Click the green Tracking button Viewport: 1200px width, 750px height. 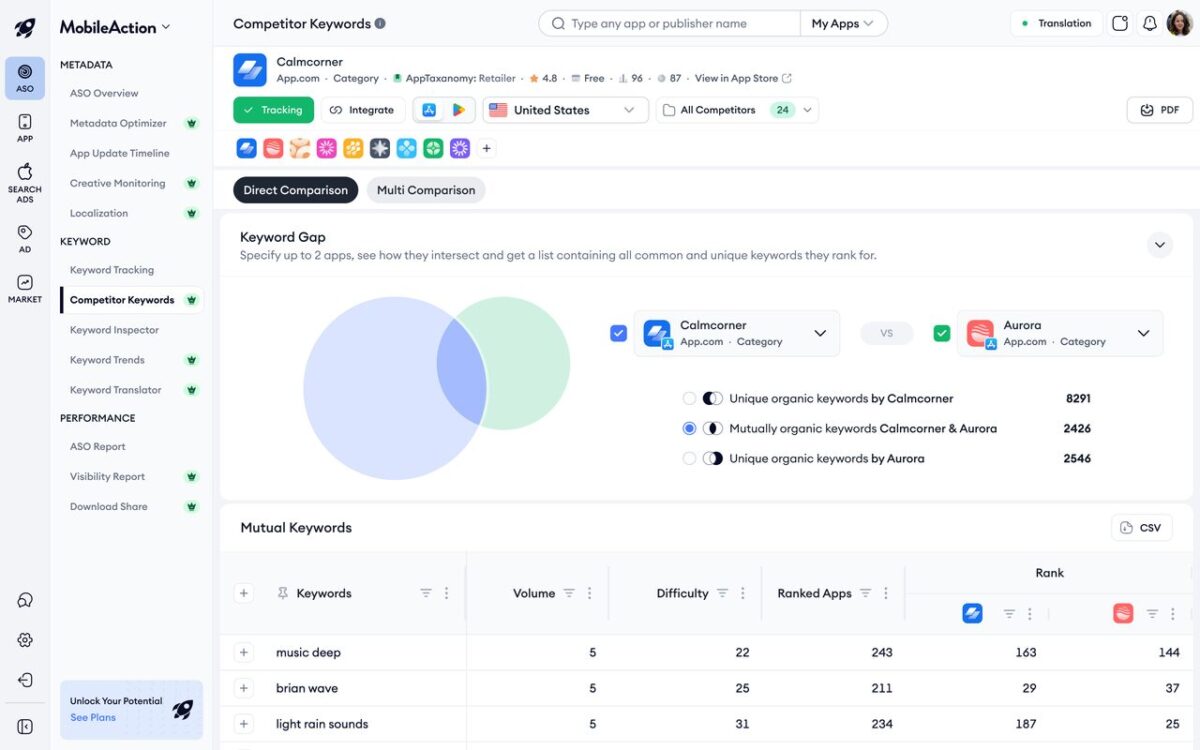273,110
